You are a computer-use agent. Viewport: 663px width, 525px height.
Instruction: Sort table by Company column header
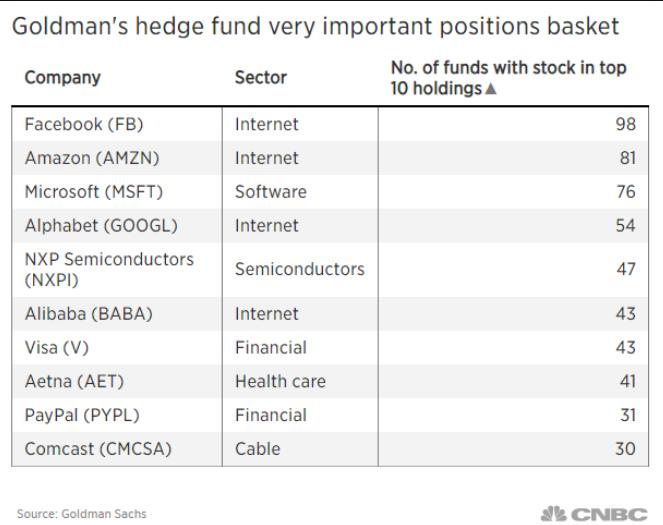[63, 77]
